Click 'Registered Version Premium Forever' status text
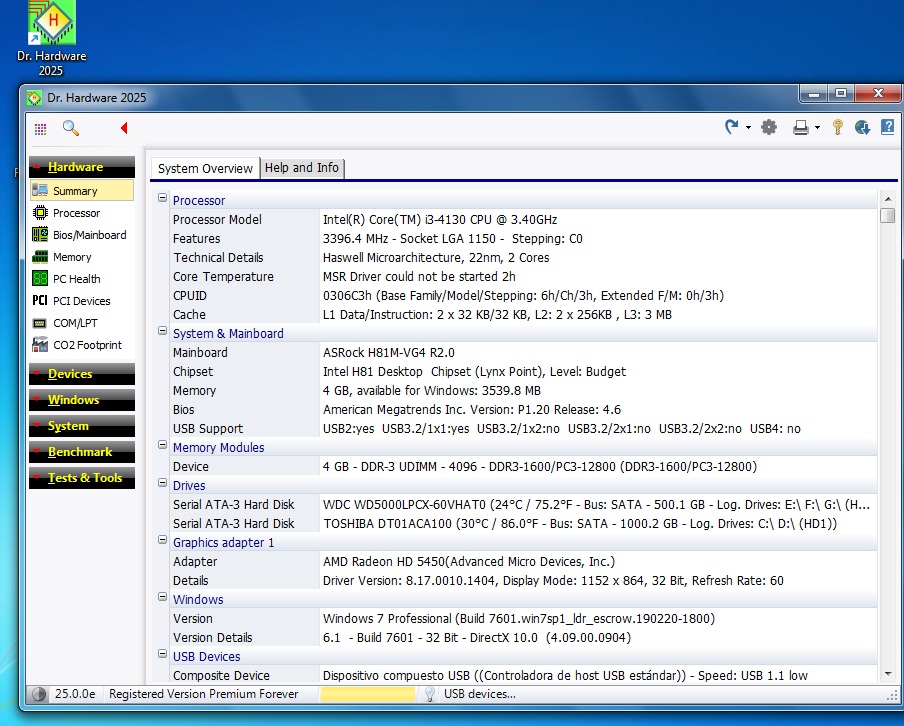Screen dimensions: 904x726 pyautogui.click(x=204, y=694)
